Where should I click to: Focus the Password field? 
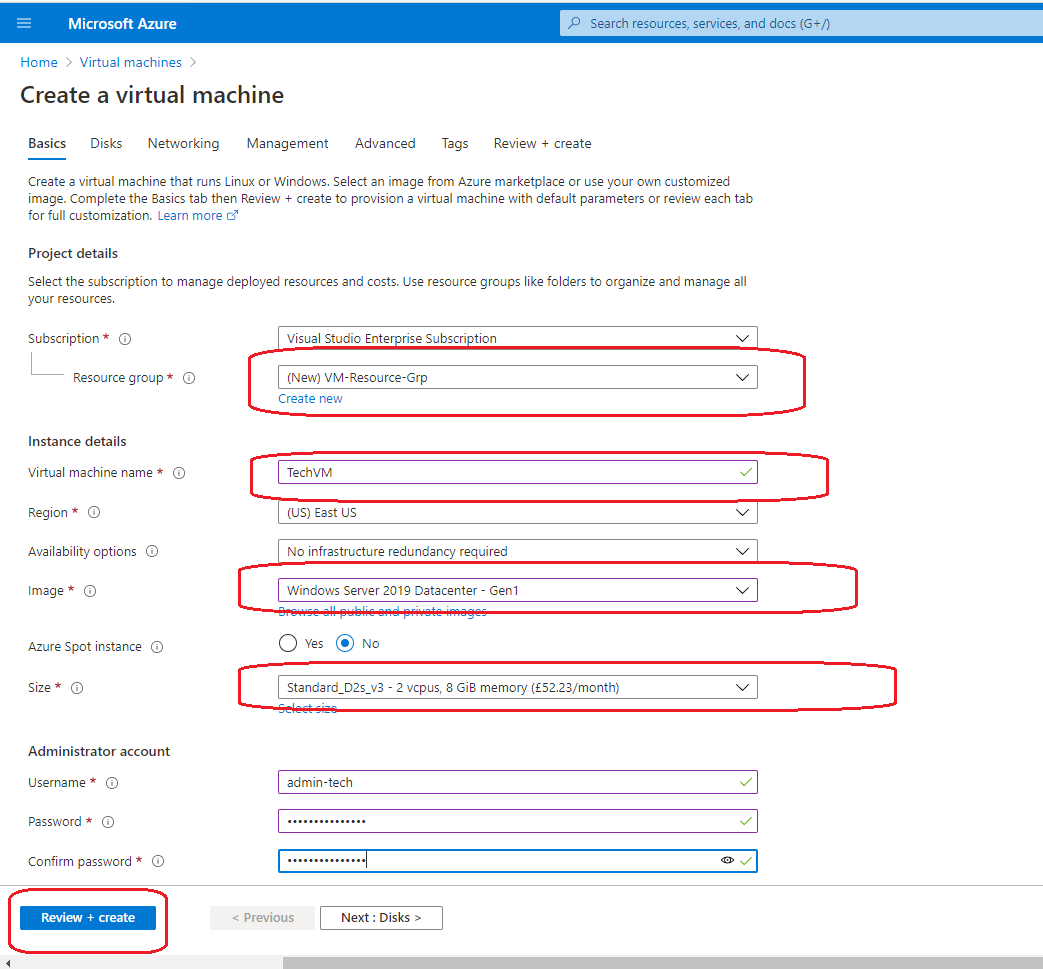[518, 821]
